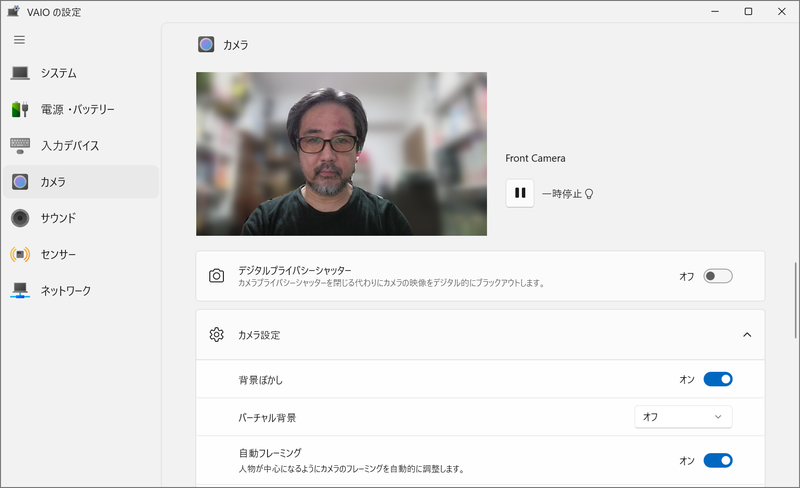Open センサー settings page
Viewport: 800px width, 488px height.
pyautogui.click(x=81, y=254)
